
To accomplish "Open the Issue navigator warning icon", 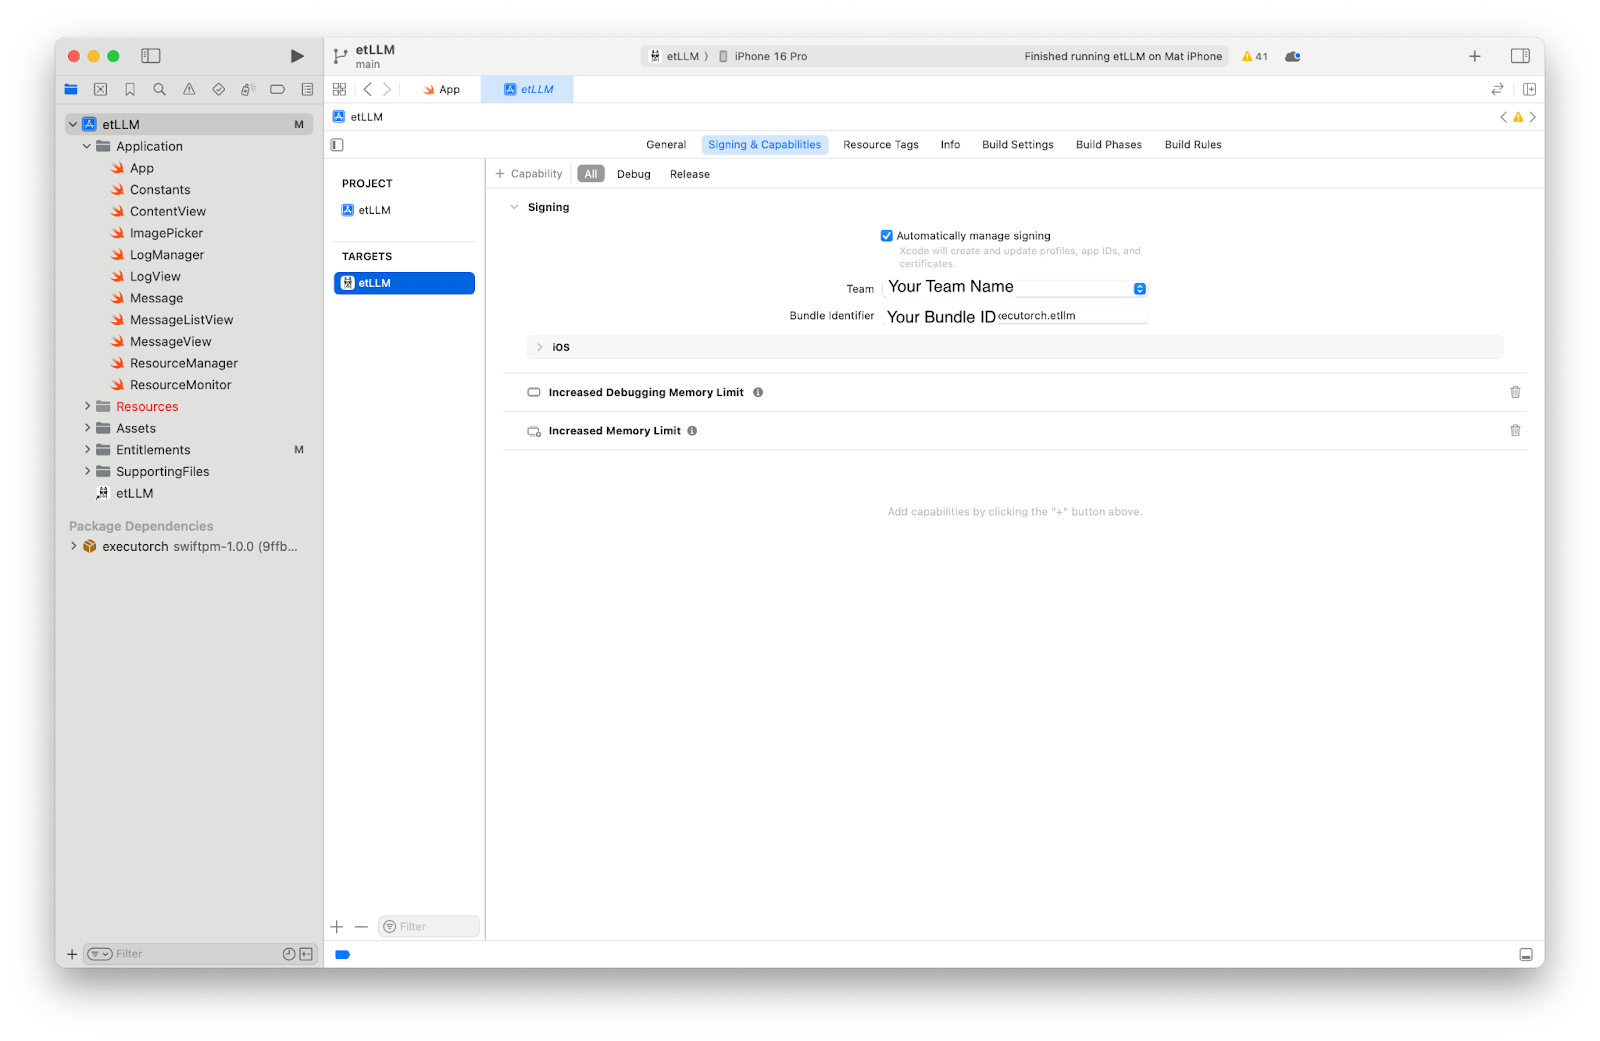I will tap(189, 89).
